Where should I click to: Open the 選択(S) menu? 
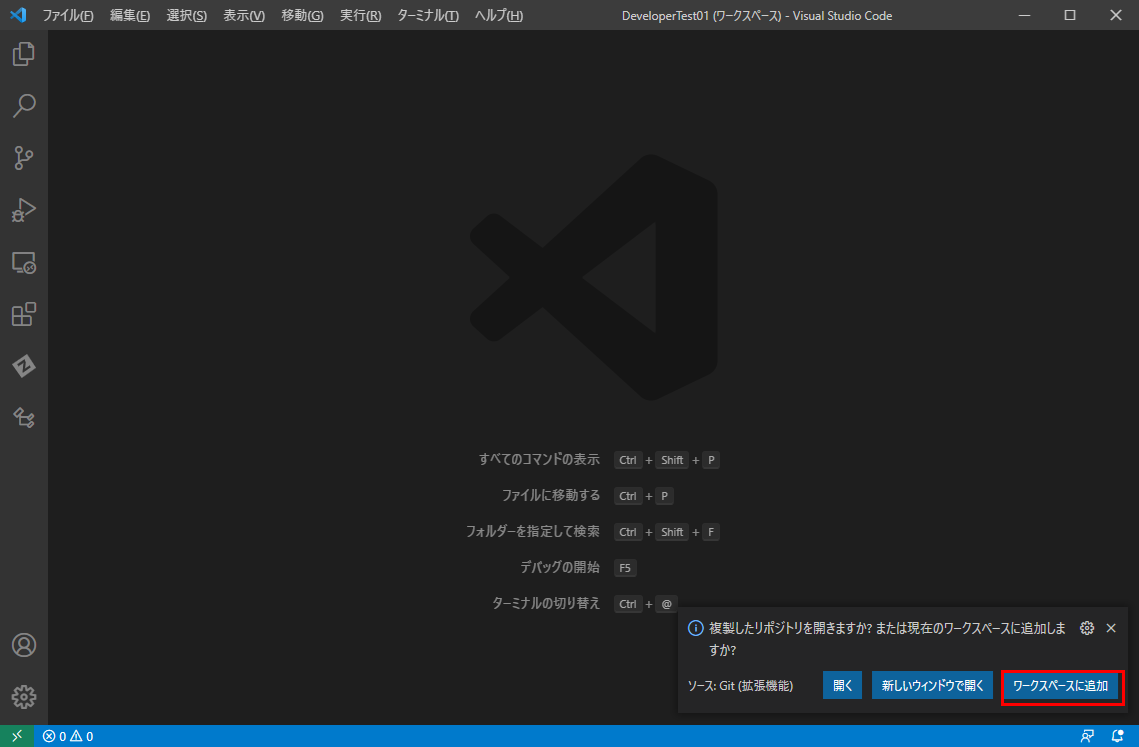click(187, 15)
